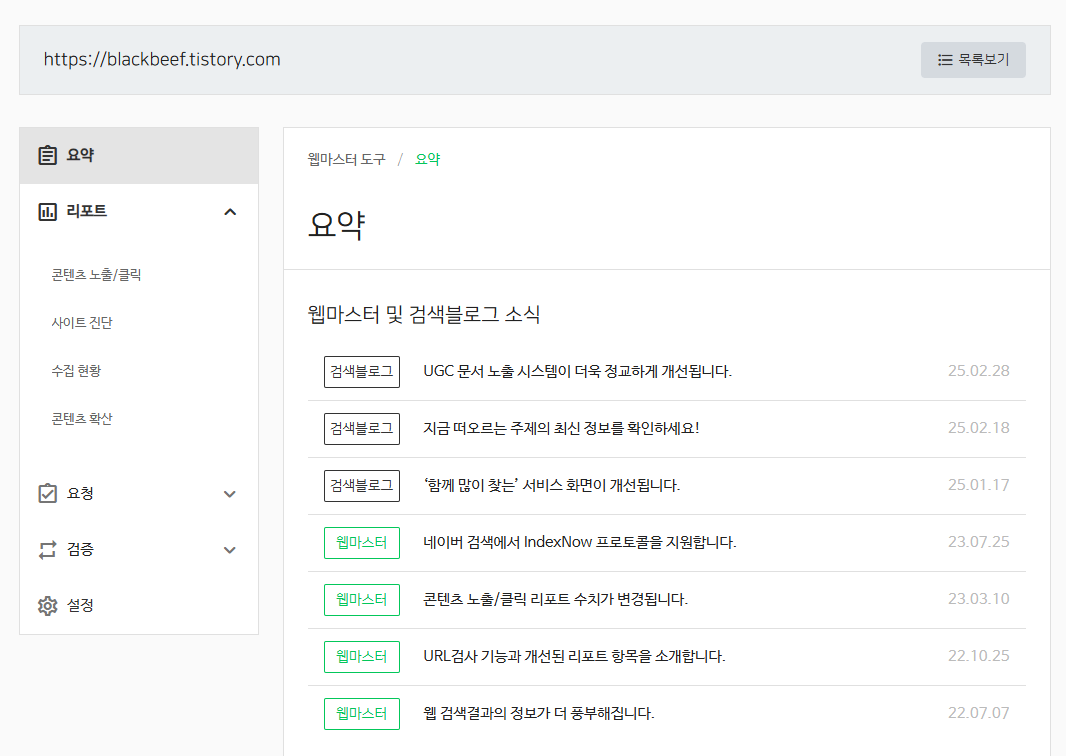1066x756 pixels.
Task: Open the 요청 menu label
Action: coord(80,493)
